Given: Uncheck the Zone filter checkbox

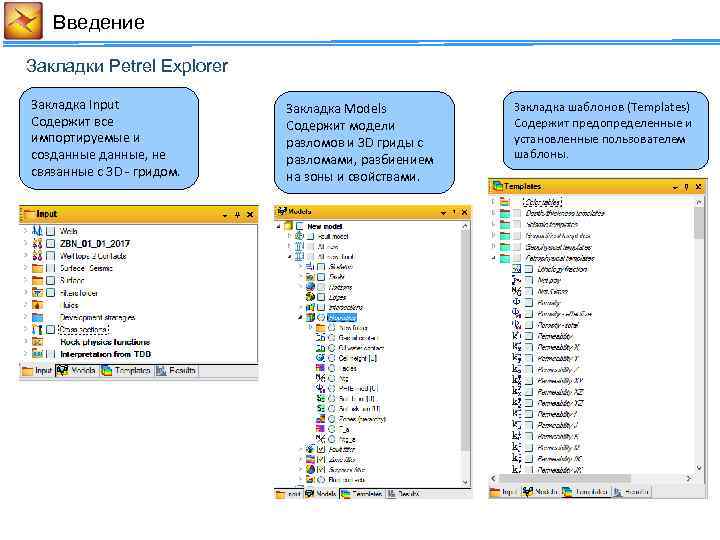Looking at the screenshot, I should coord(321,459).
